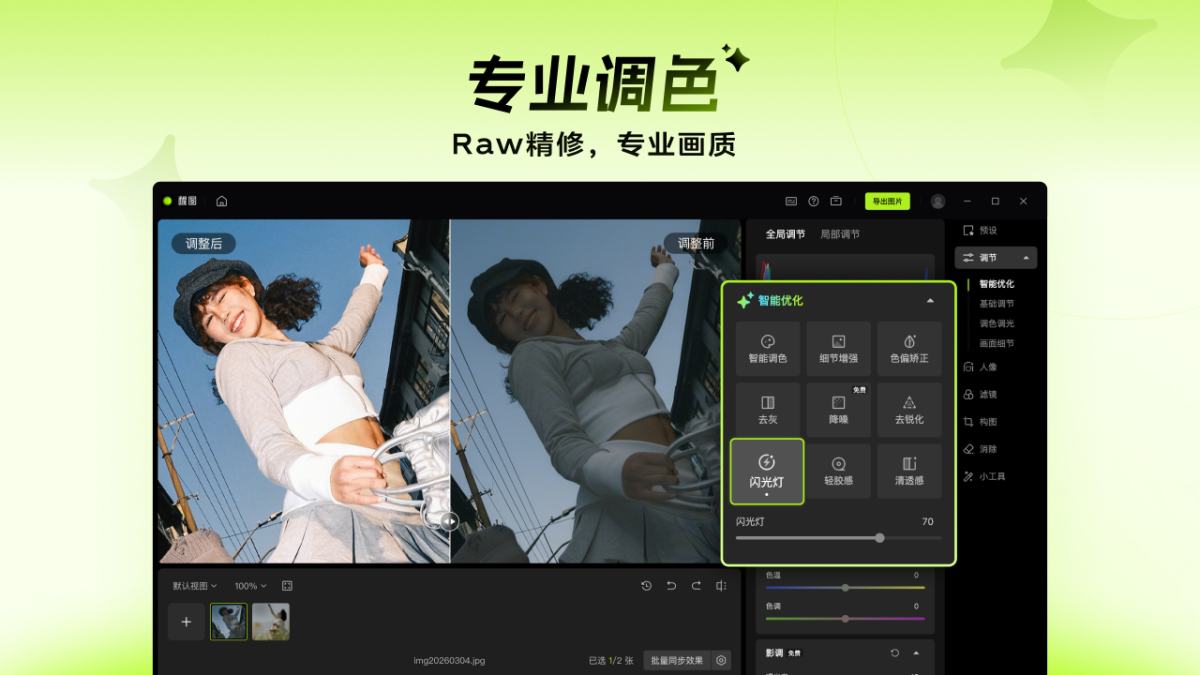Open 消除 eraser tool in sidebar

(x=980, y=449)
